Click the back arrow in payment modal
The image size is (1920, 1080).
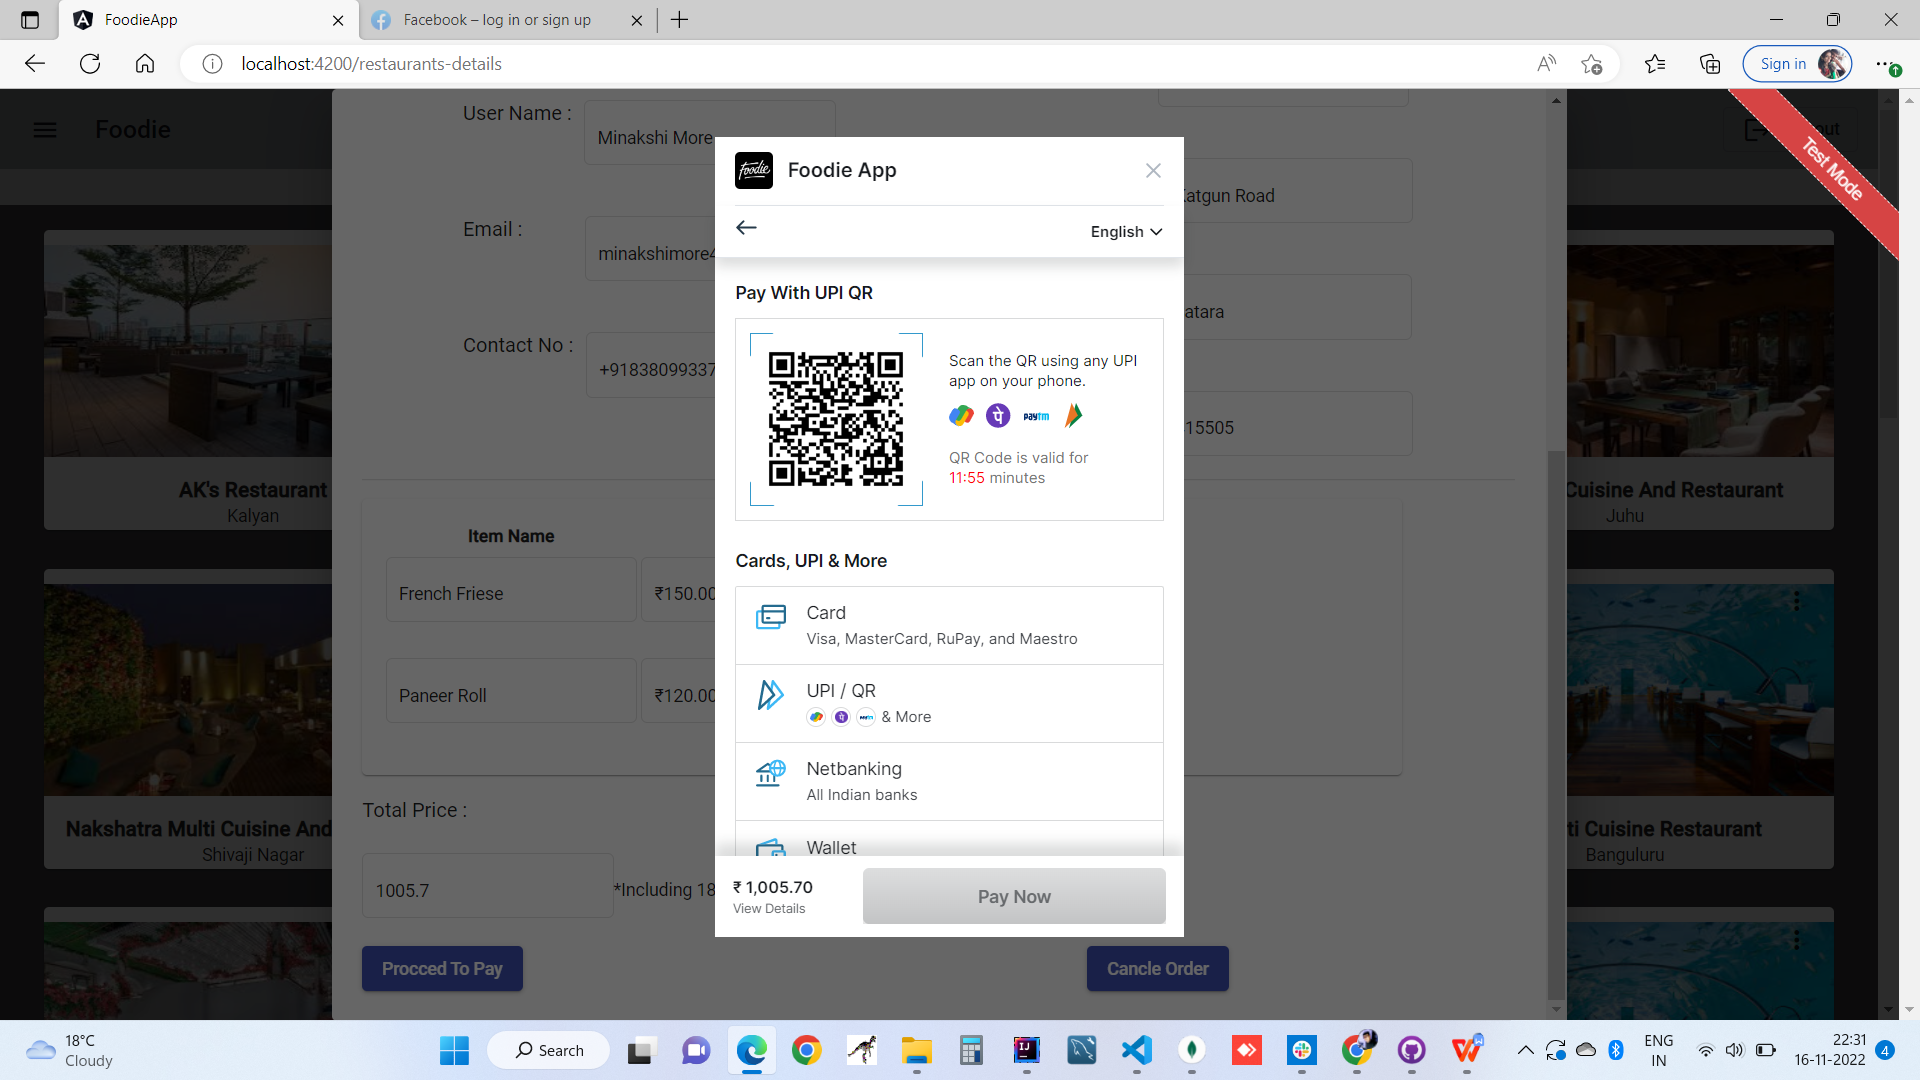pos(746,228)
